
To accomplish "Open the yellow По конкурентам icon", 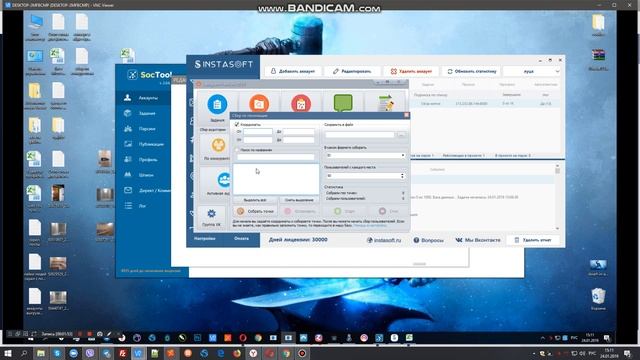I will pyautogui.click(x=218, y=145).
